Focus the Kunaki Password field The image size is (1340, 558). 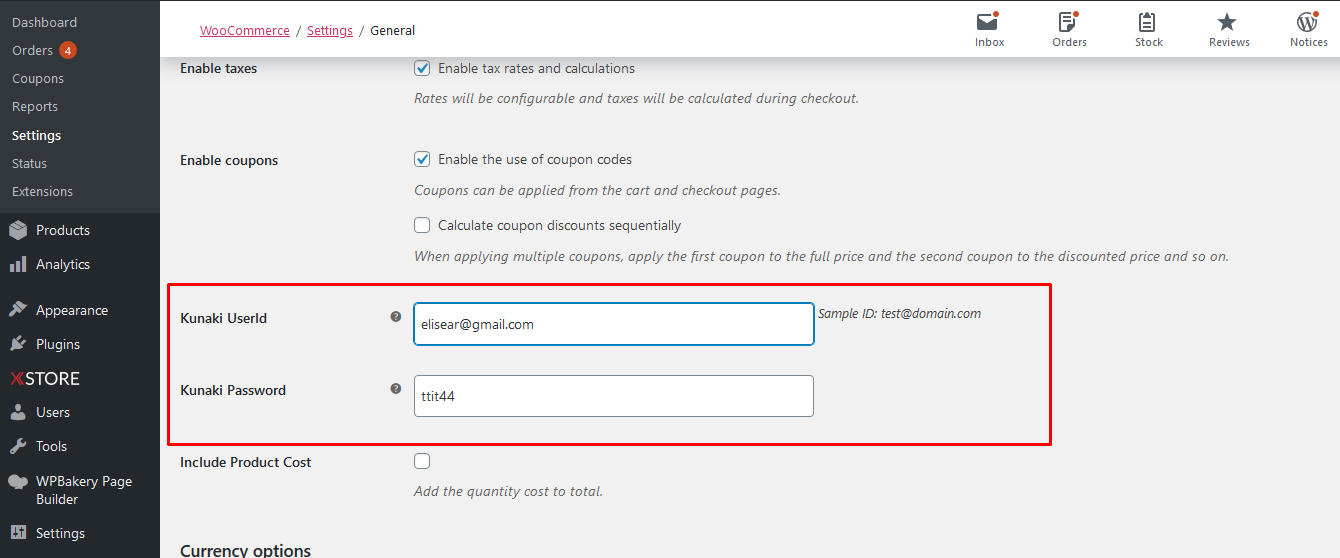coord(614,396)
